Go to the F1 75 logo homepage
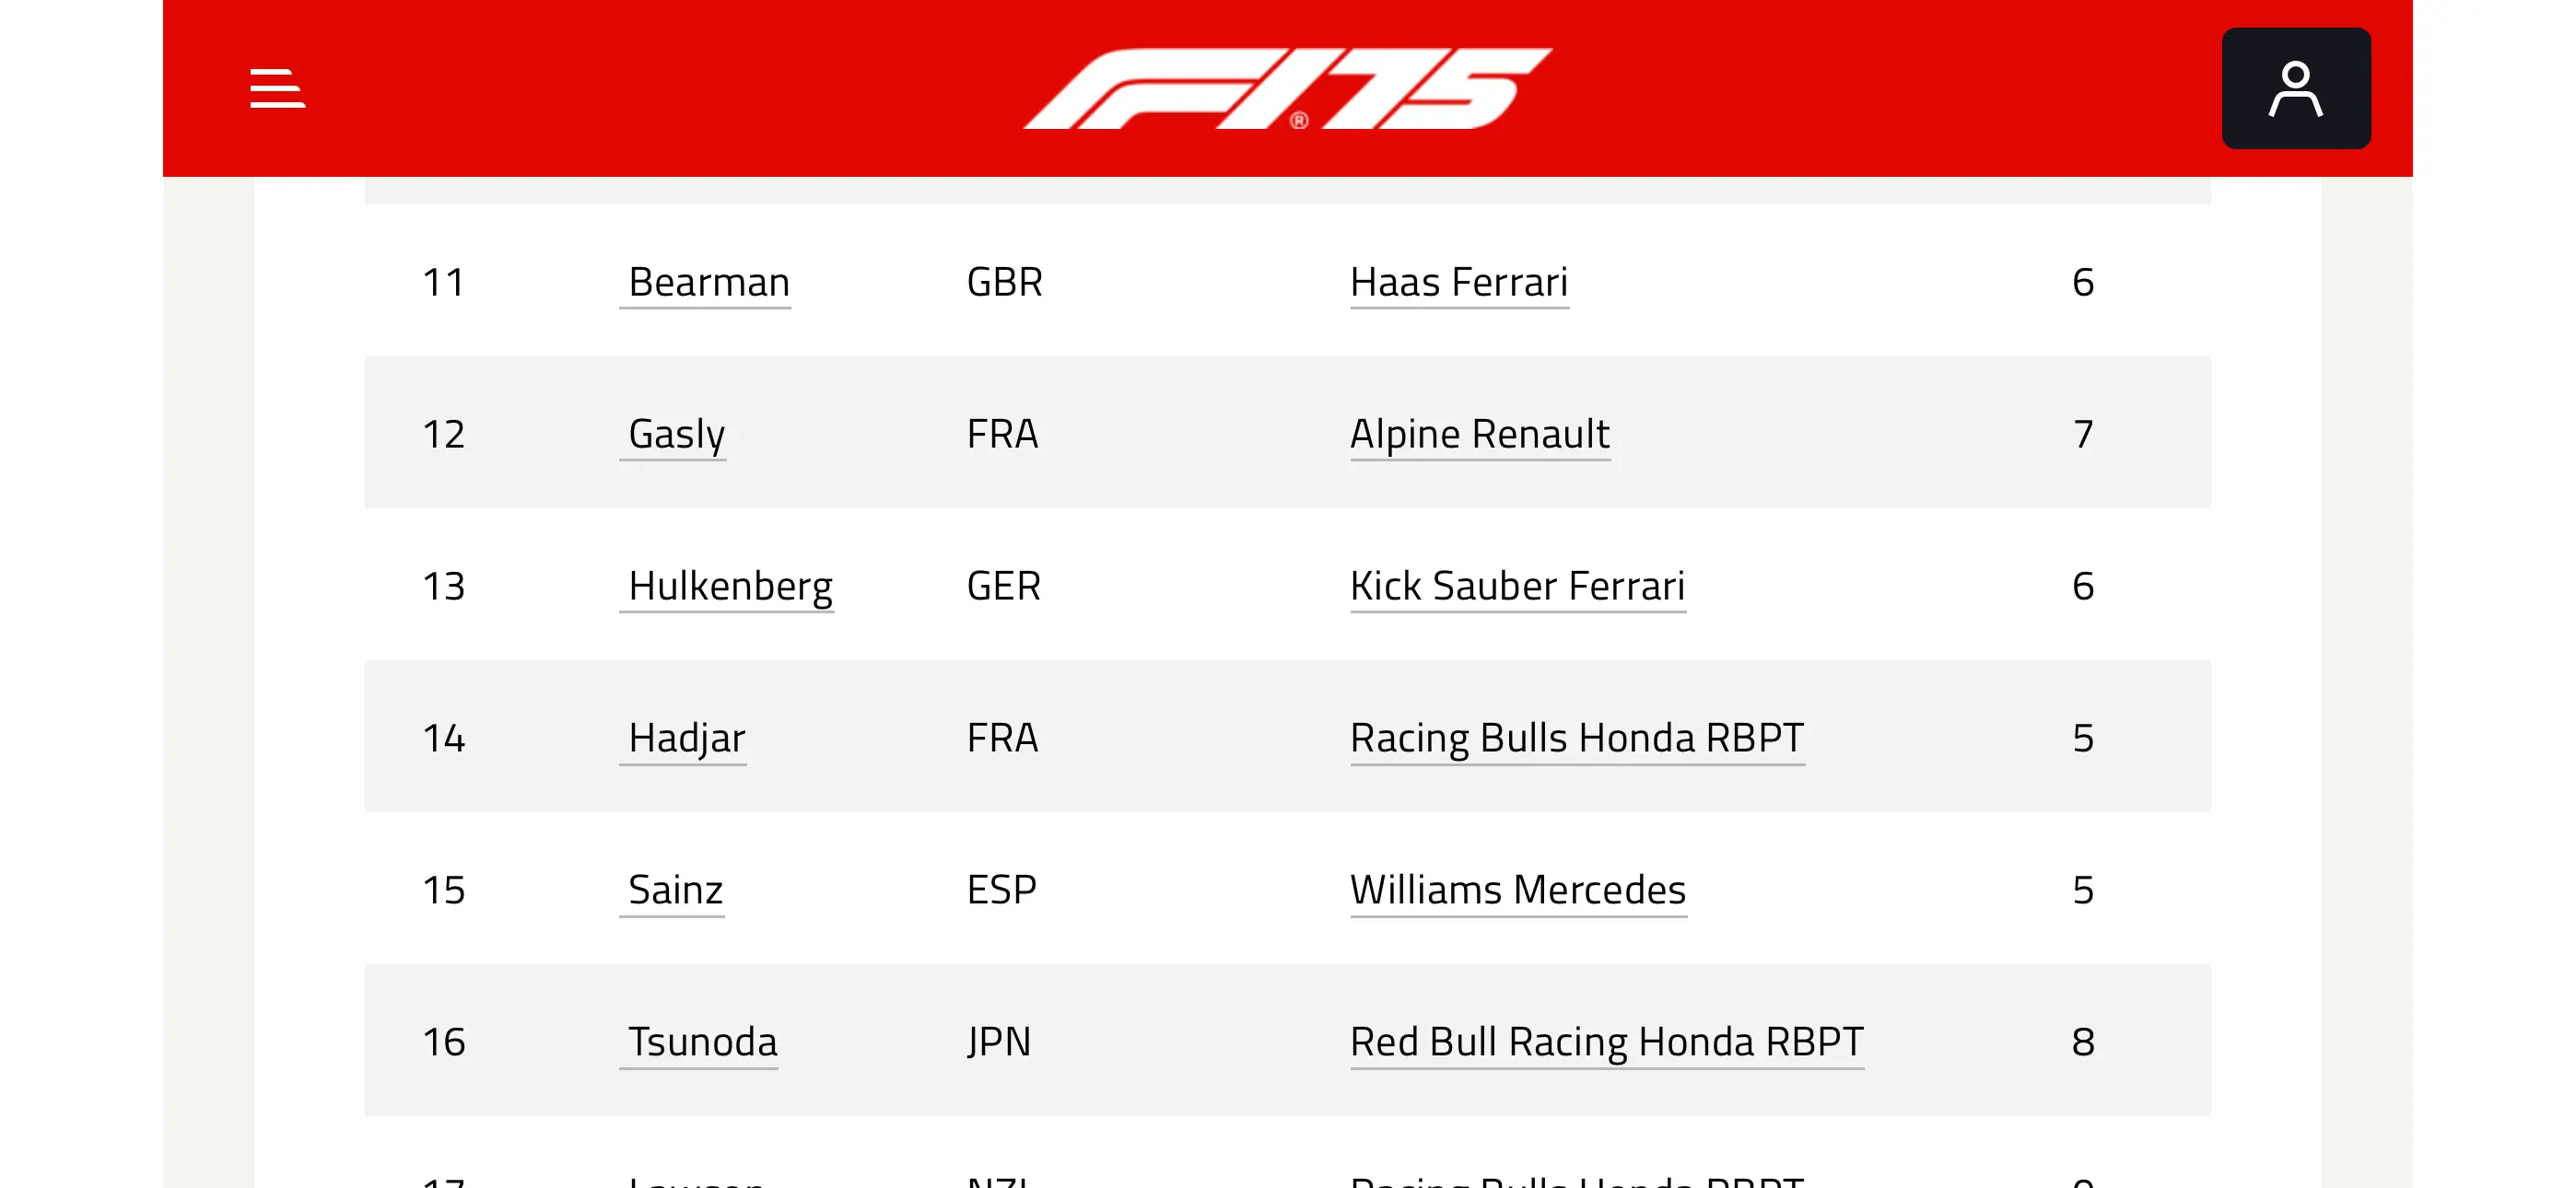2576x1188 pixels. coord(1287,88)
